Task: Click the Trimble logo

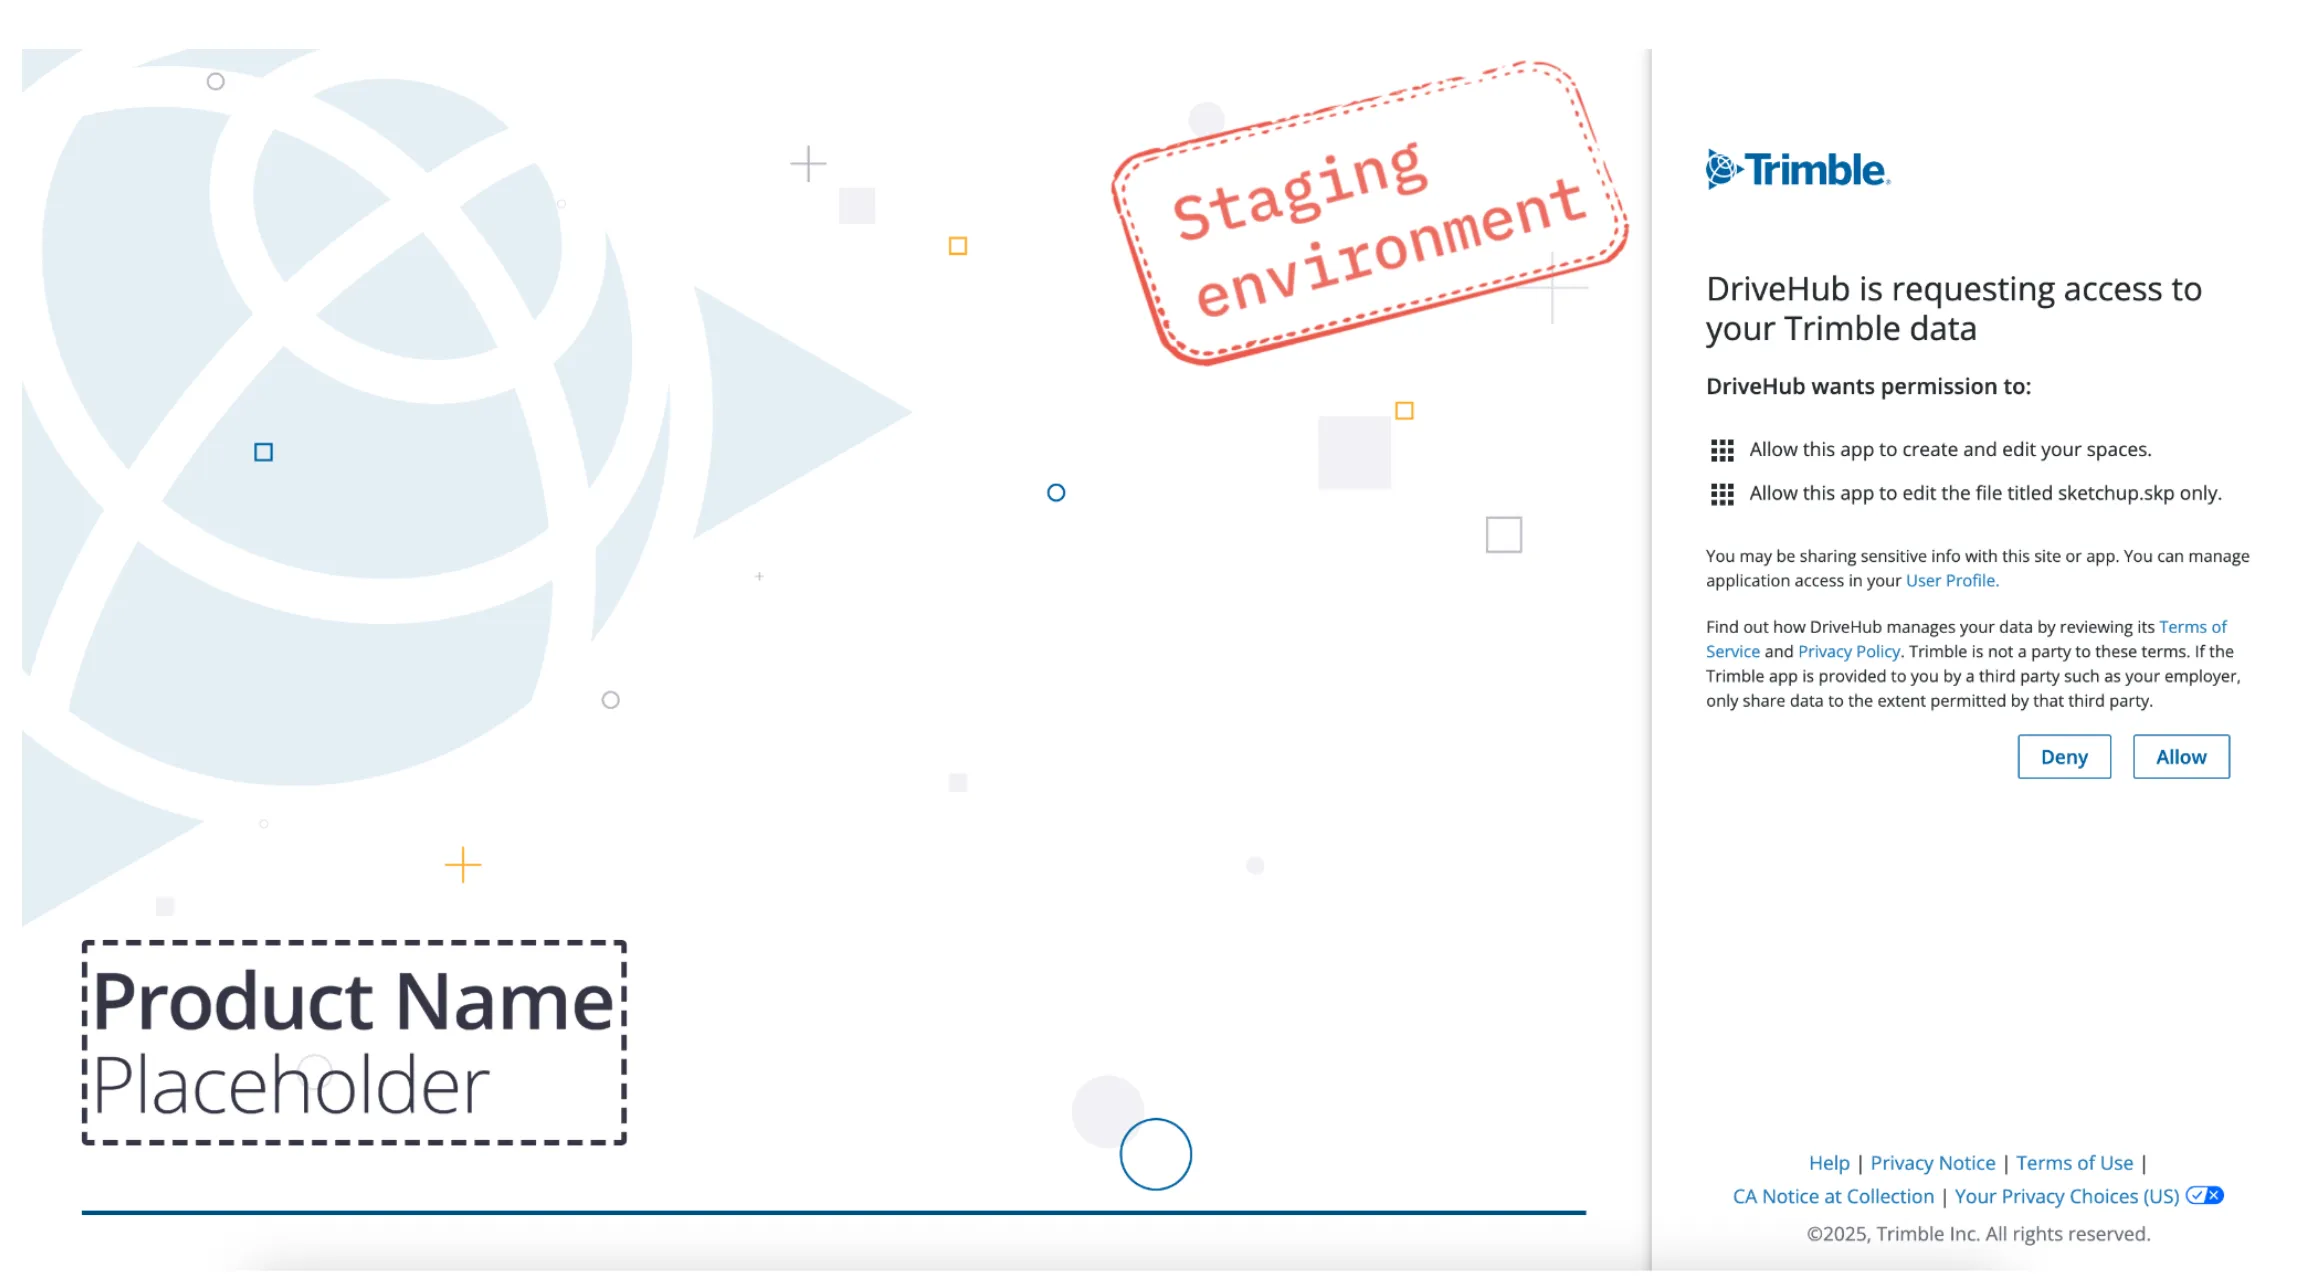Action: tap(1797, 169)
